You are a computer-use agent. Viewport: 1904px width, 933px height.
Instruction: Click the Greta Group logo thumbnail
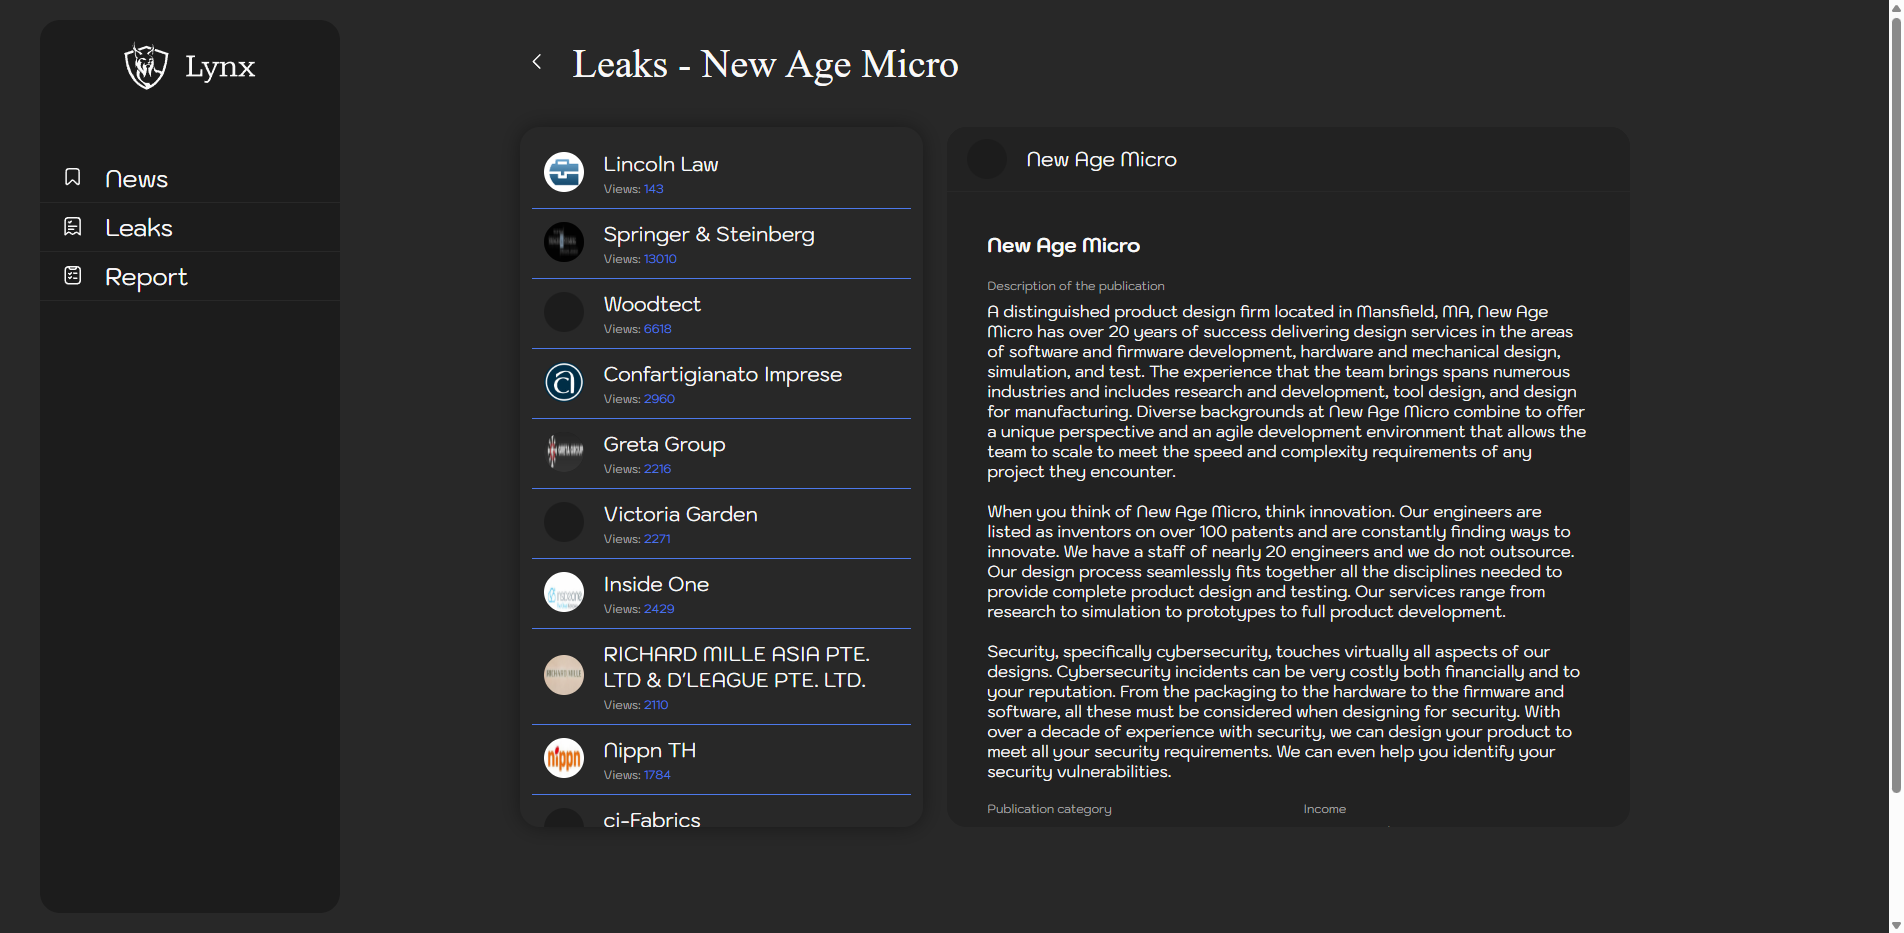[564, 452]
